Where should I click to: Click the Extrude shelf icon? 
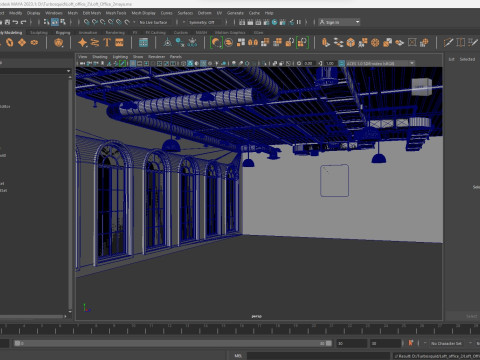[x=326, y=43]
